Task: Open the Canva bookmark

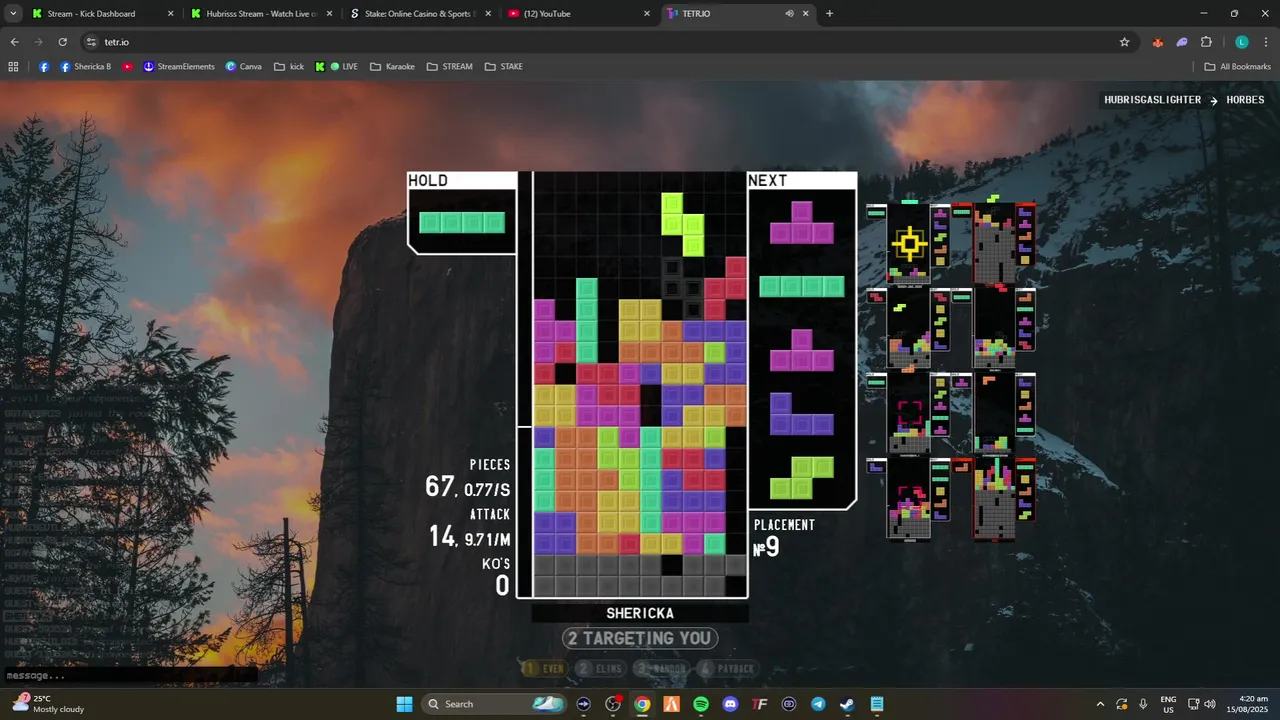Action: point(244,67)
